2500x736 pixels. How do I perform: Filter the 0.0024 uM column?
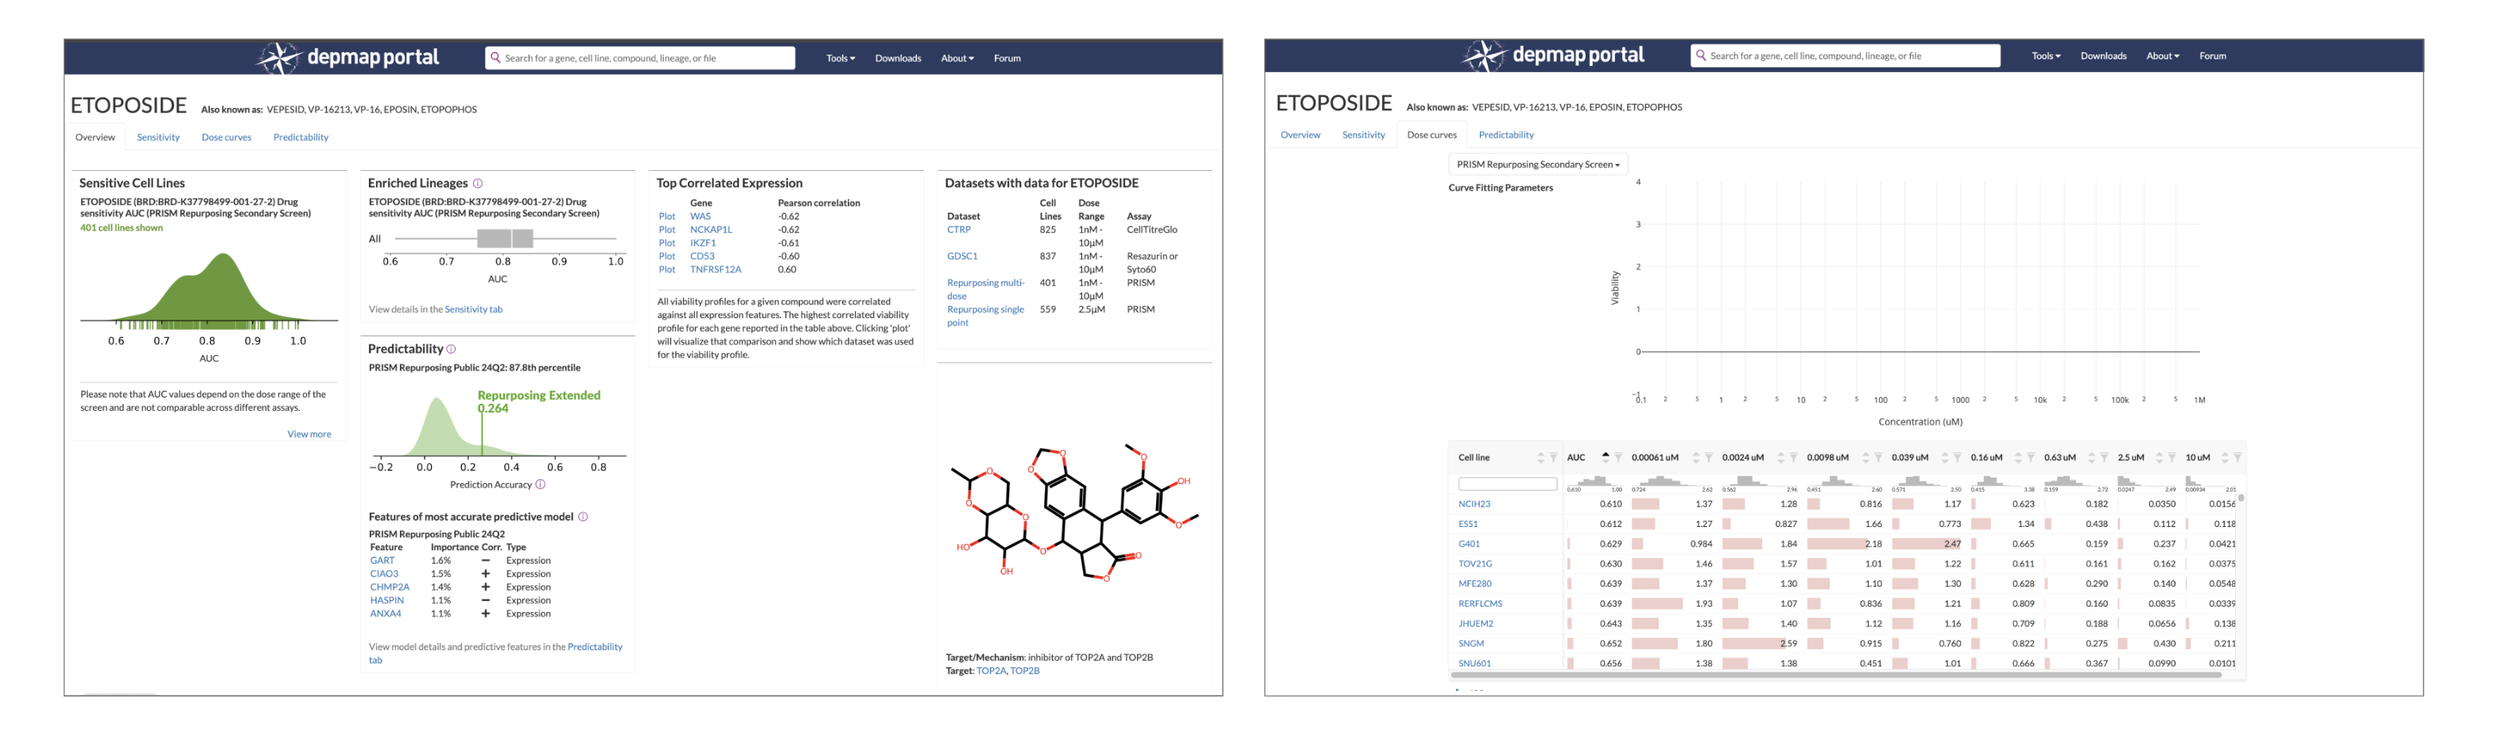point(1793,458)
